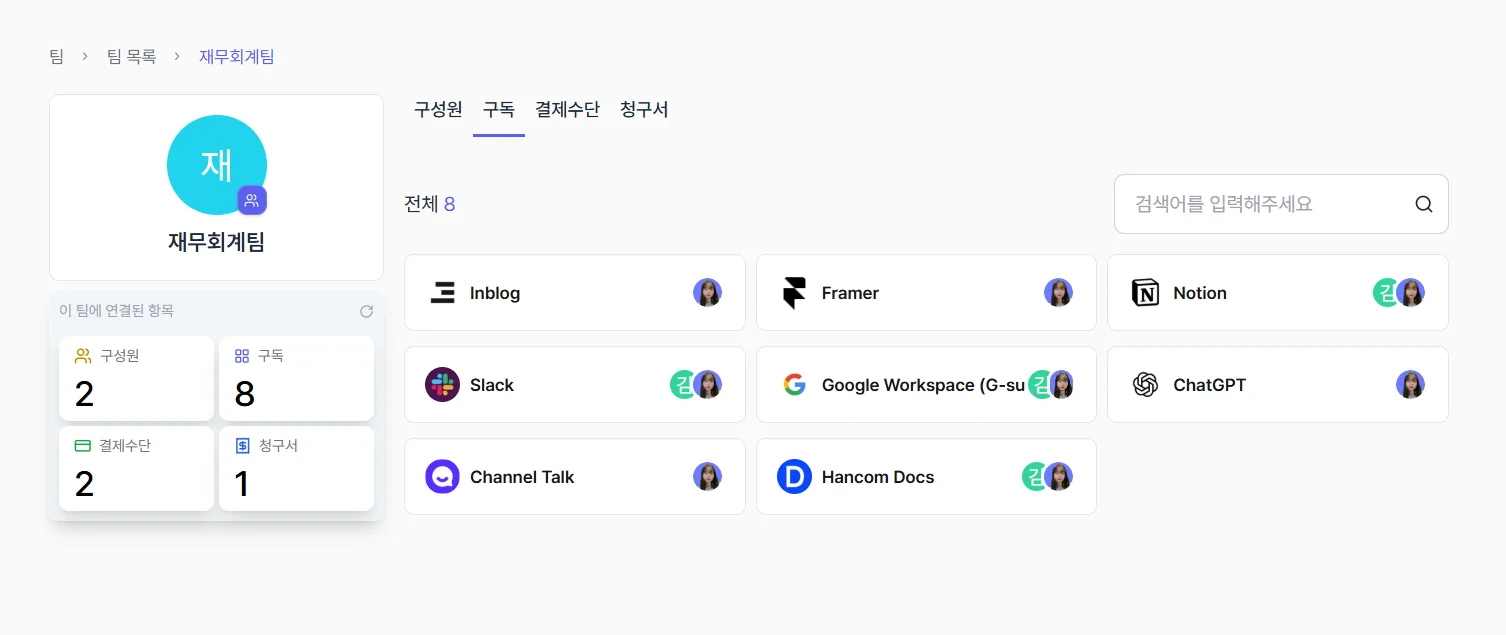
Task: Select the 구독 tab
Action: pyautogui.click(x=498, y=110)
